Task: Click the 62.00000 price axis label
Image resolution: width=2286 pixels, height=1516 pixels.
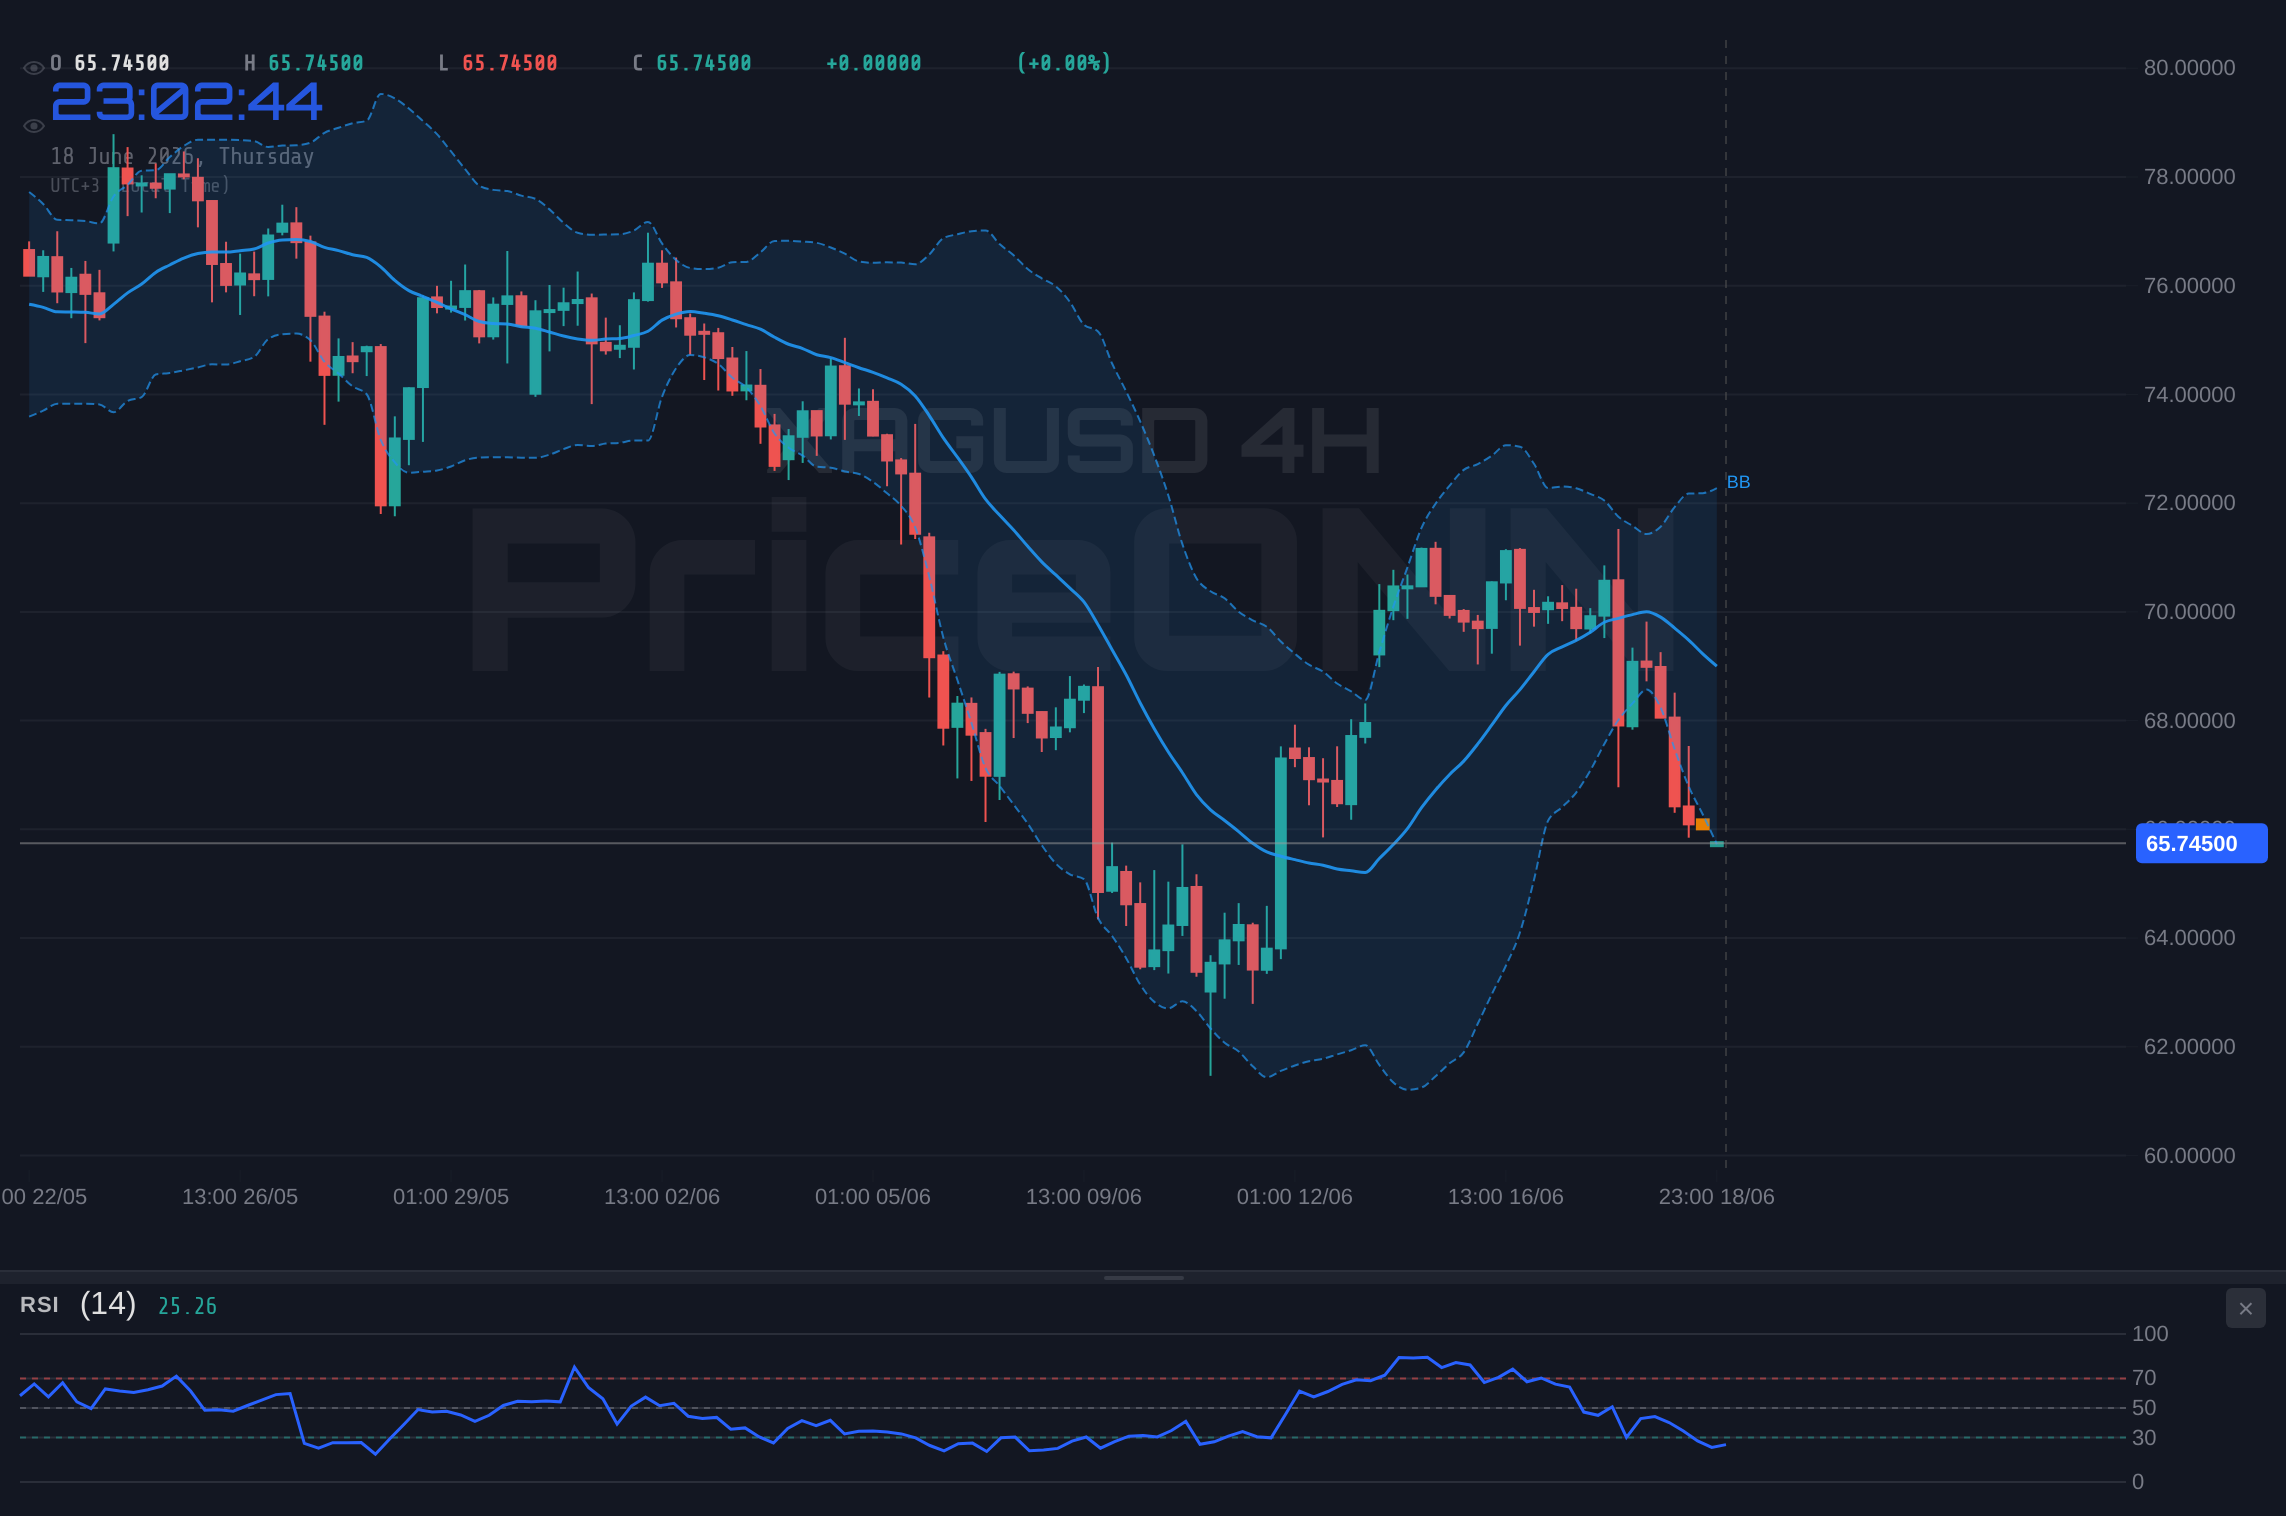Action: coord(2189,1047)
